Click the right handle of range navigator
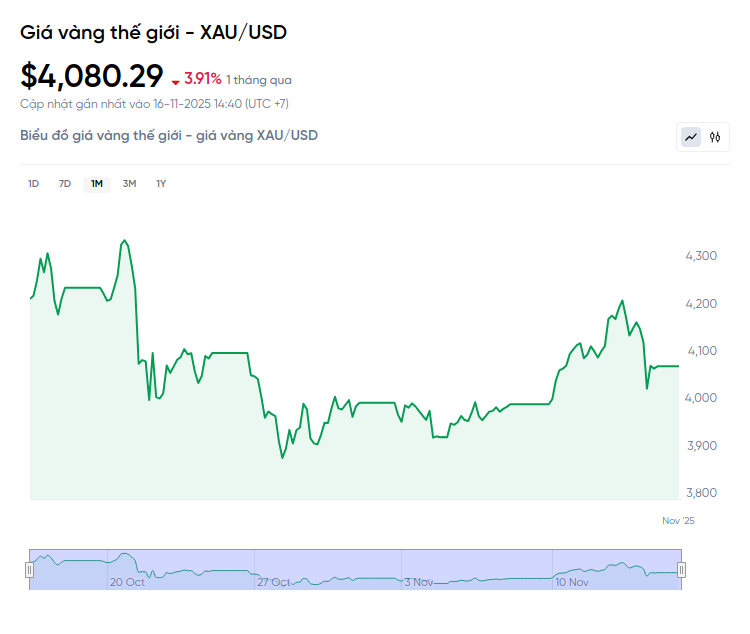 682,570
